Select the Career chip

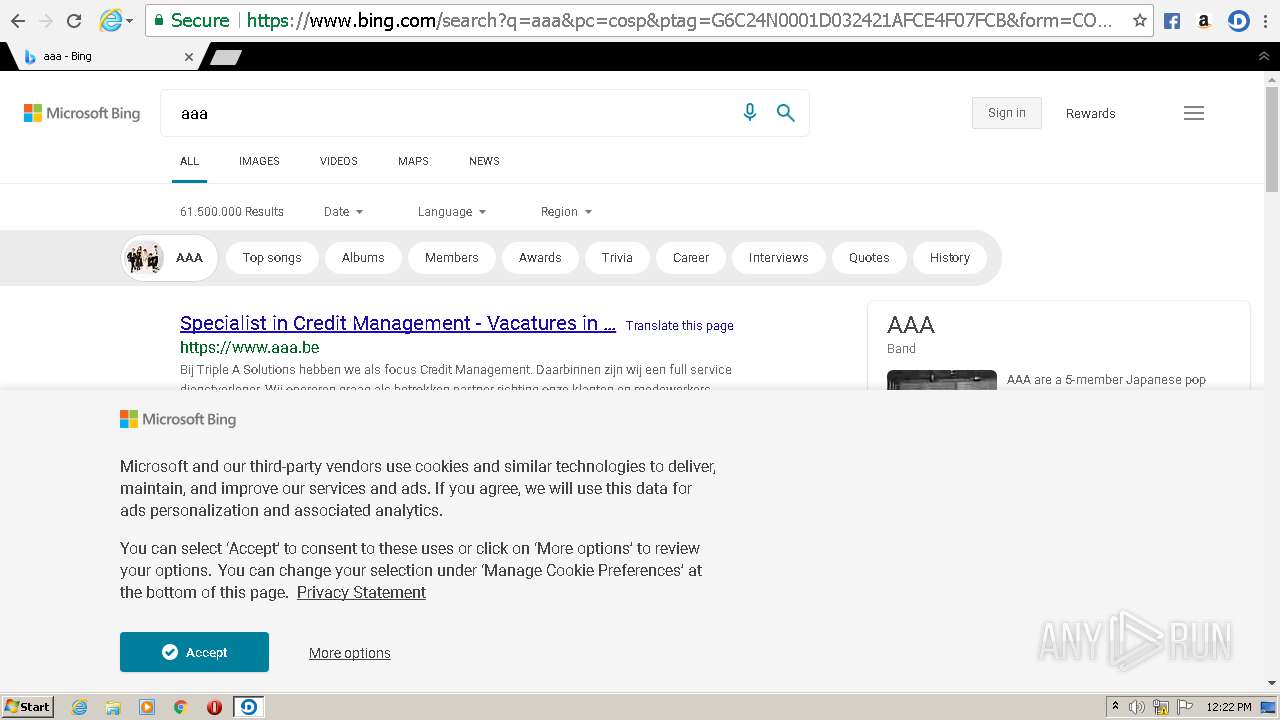[x=691, y=258]
